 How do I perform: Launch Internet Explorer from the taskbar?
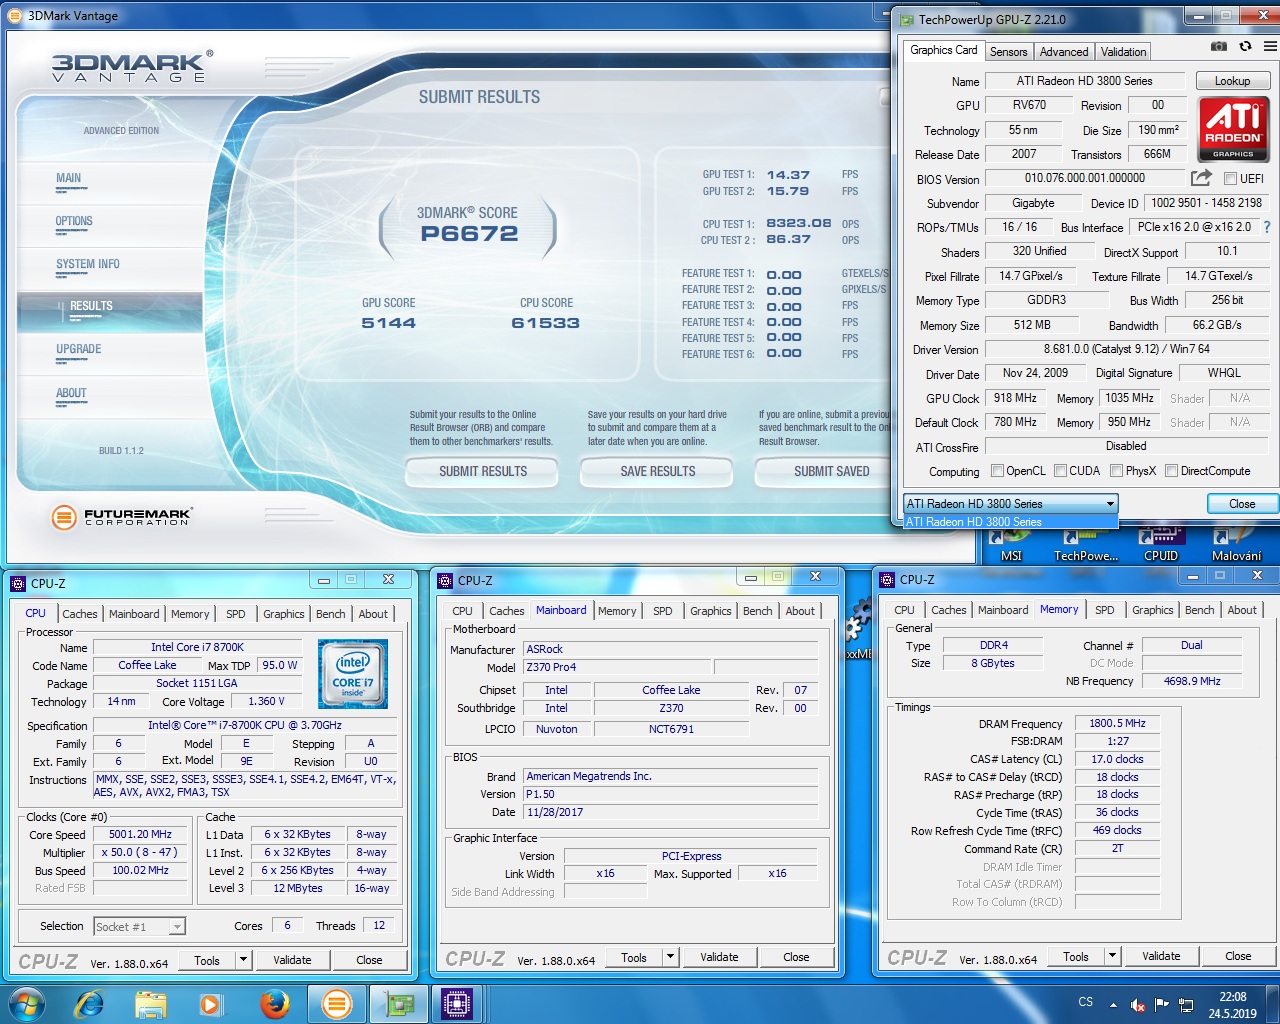click(x=89, y=1003)
